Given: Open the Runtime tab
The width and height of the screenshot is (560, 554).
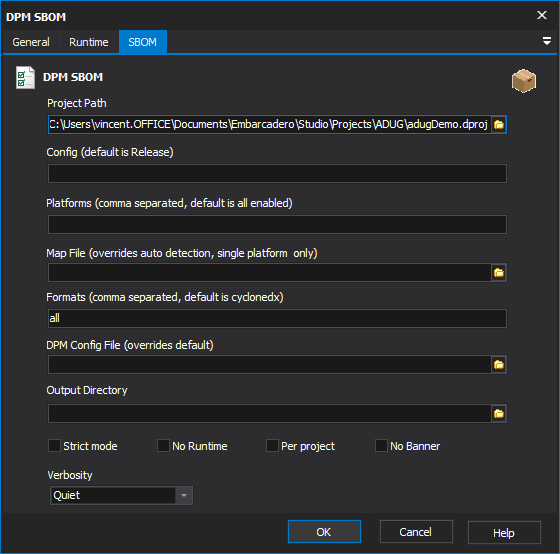Looking at the screenshot, I should [89, 42].
